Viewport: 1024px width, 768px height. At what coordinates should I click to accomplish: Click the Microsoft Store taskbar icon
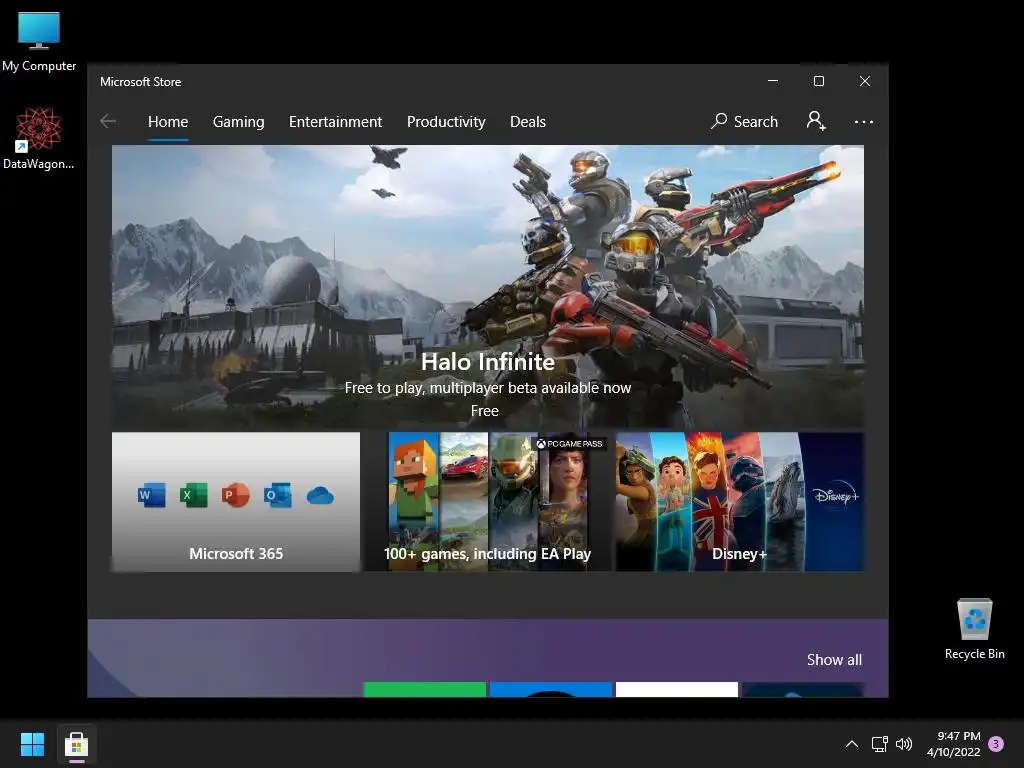pyautogui.click(x=76, y=744)
